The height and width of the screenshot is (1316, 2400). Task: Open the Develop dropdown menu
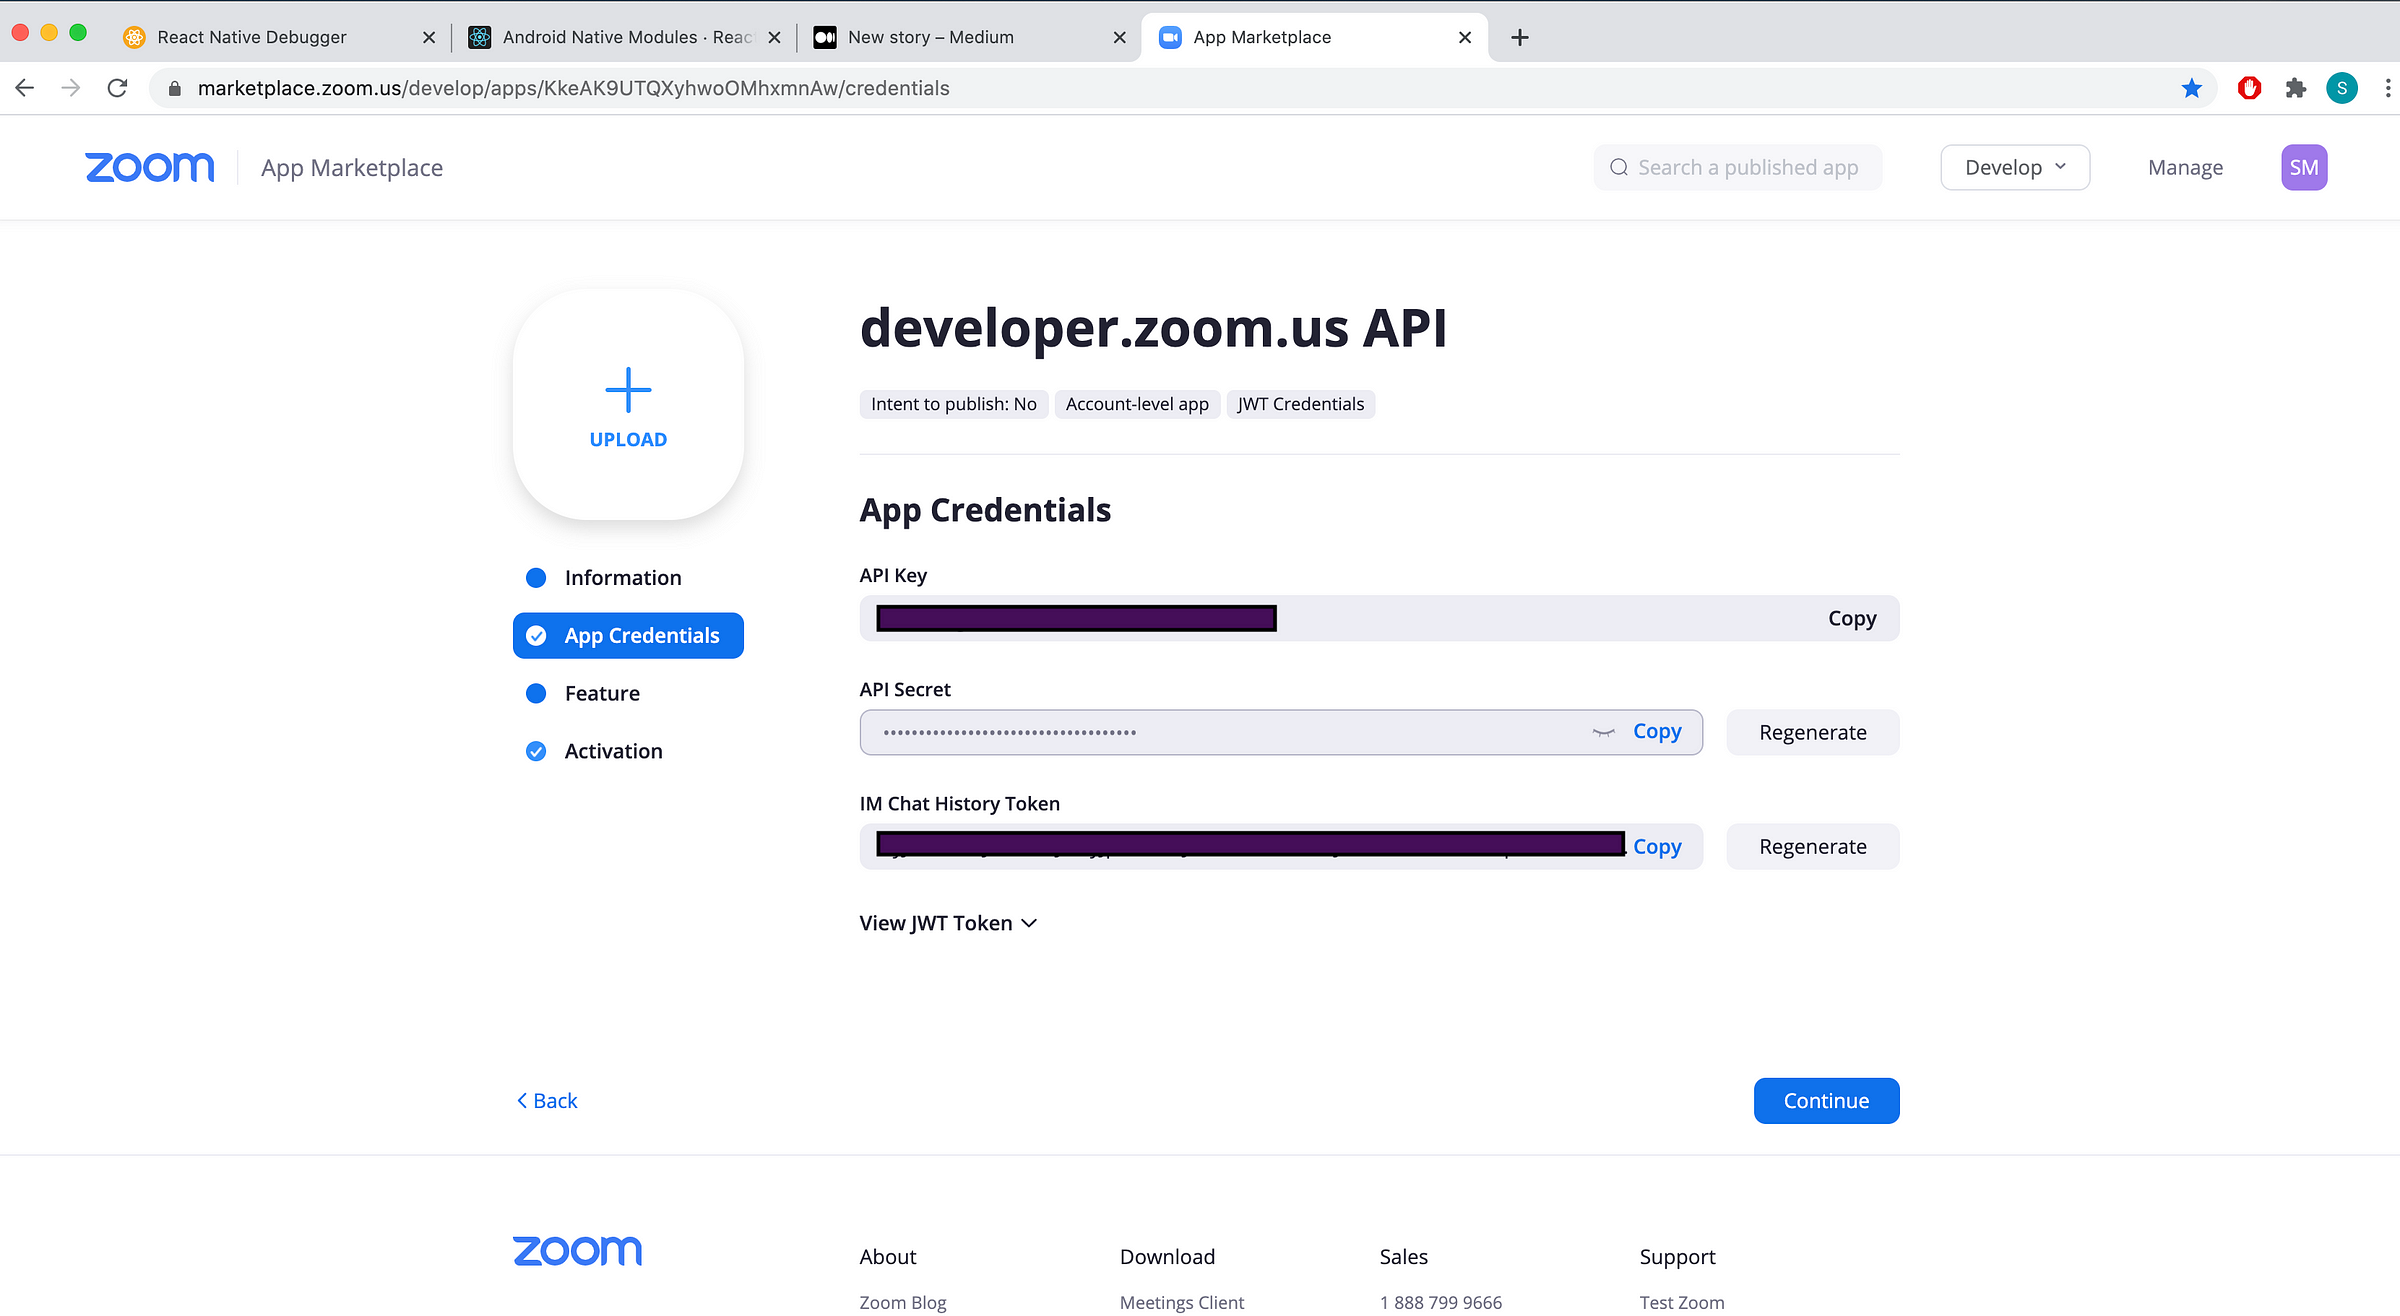(2014, 167)
